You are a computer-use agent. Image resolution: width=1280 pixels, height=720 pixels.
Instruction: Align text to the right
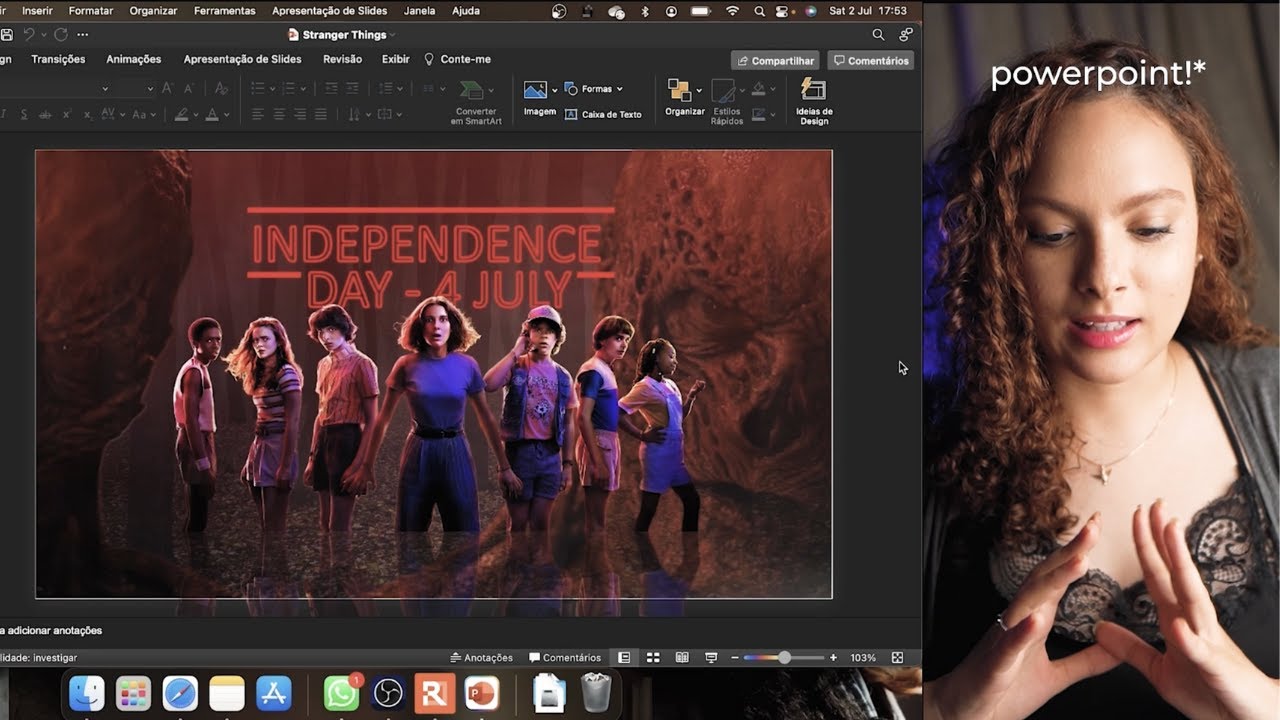[x=300, y=114]
